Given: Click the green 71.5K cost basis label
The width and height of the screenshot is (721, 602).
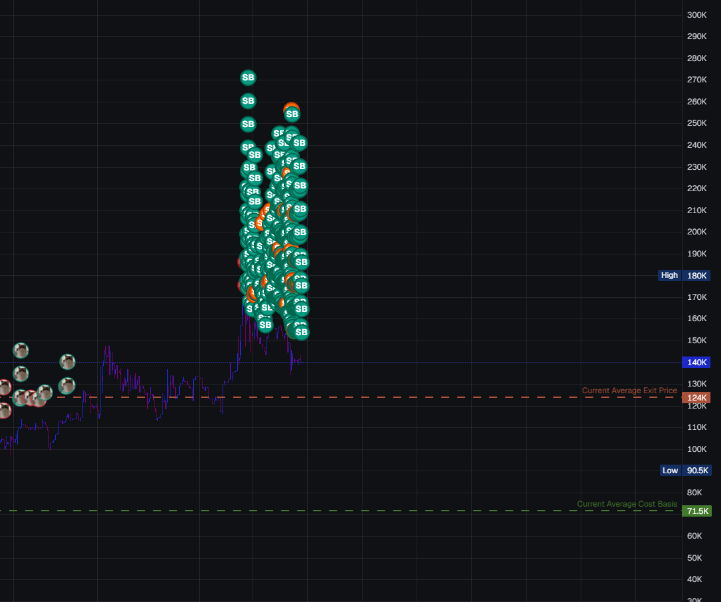Looking at the screenshot, I should click(697, 511).
